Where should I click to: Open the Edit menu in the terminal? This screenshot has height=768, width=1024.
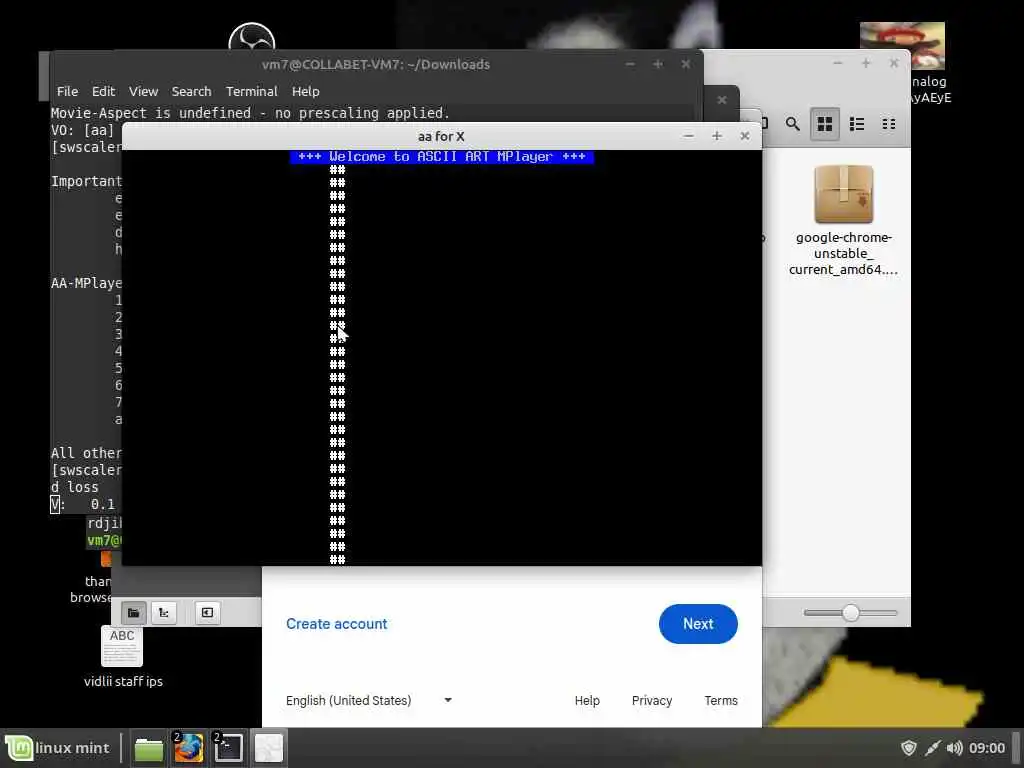[x=103, y=91]
